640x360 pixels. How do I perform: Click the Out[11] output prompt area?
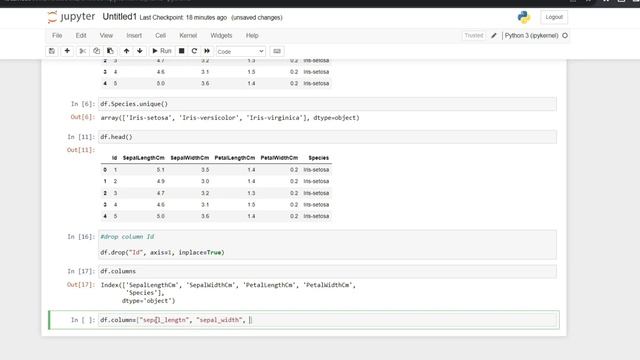pos(80,150)
